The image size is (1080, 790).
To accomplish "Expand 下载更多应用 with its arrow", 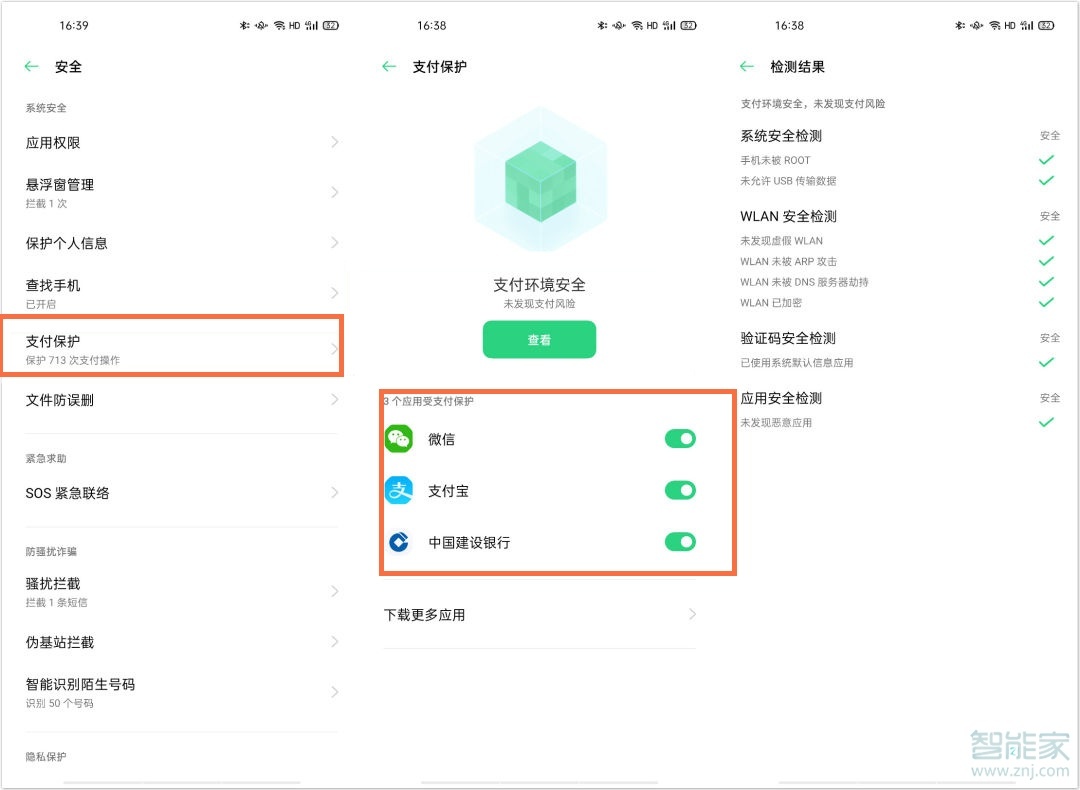I will point(694,614).
